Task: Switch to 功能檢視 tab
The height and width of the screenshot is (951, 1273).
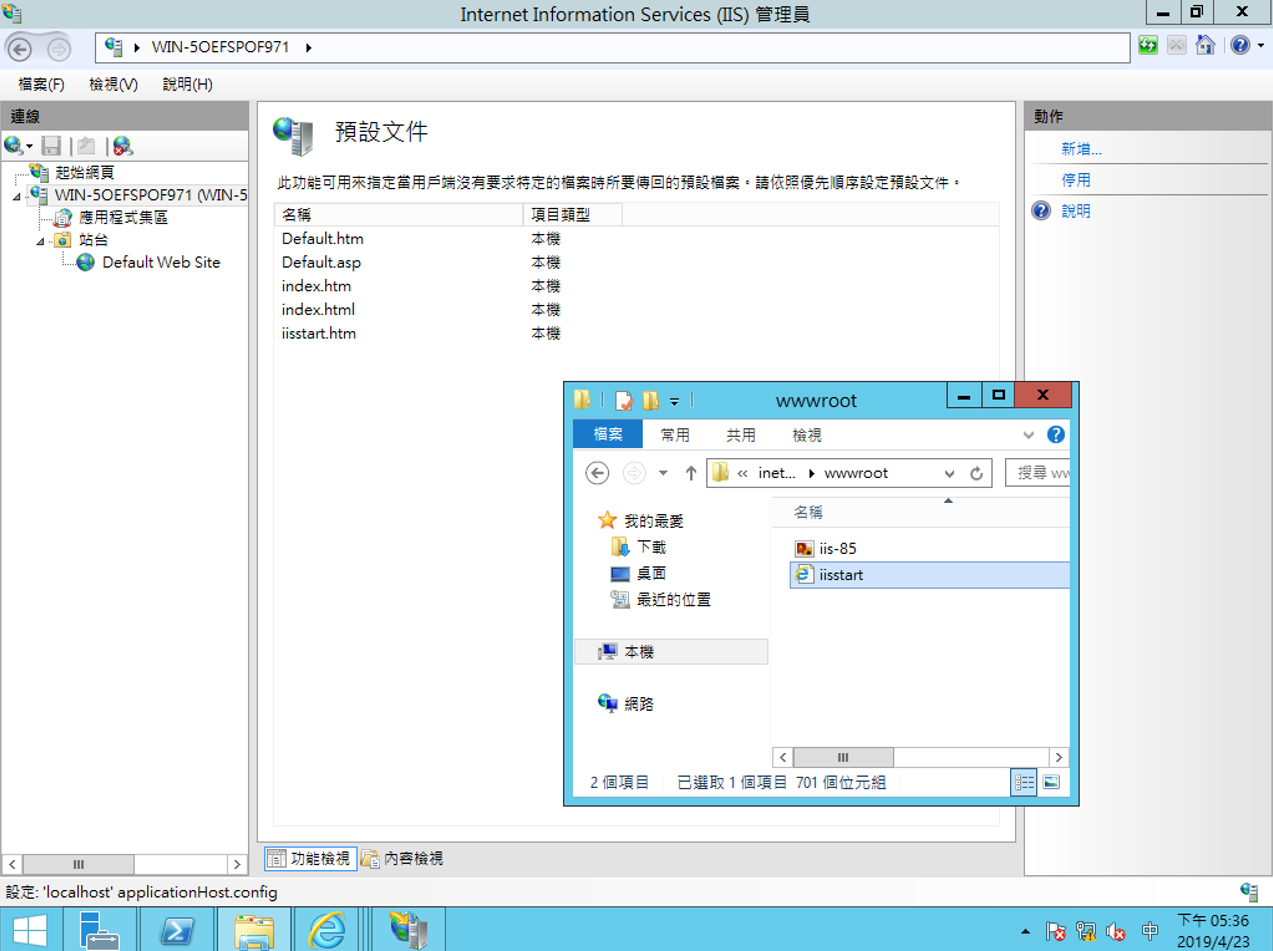Action: (309, 858)
